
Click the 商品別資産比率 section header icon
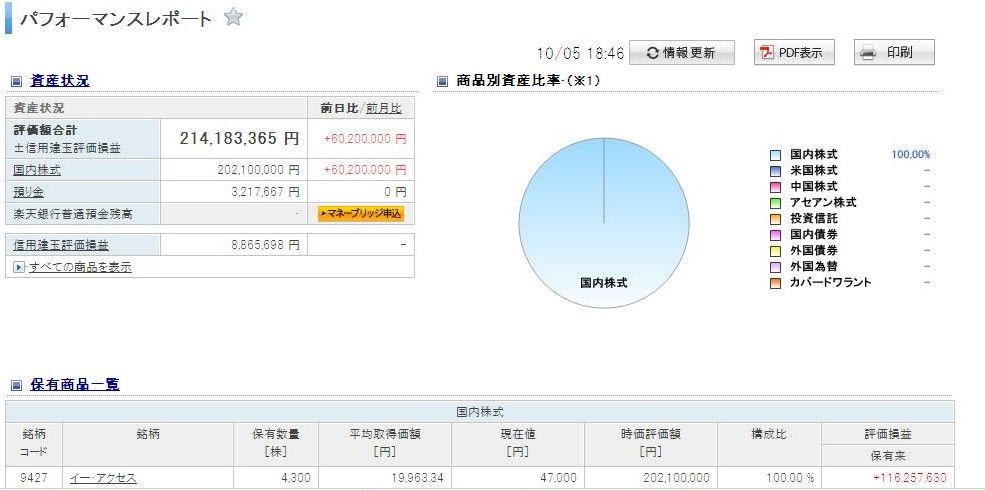pyautogui.click(x=443, y=82)
